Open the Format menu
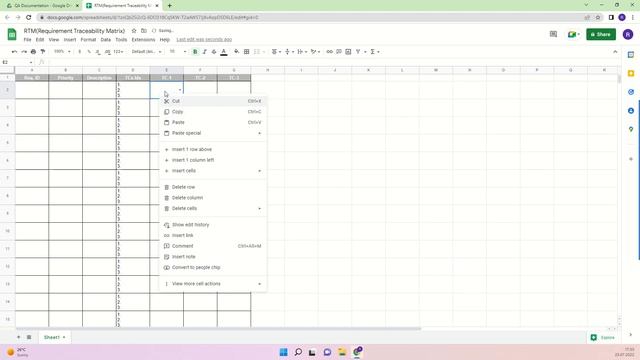This screenshot has height=360, width=640. coord(88,40)
